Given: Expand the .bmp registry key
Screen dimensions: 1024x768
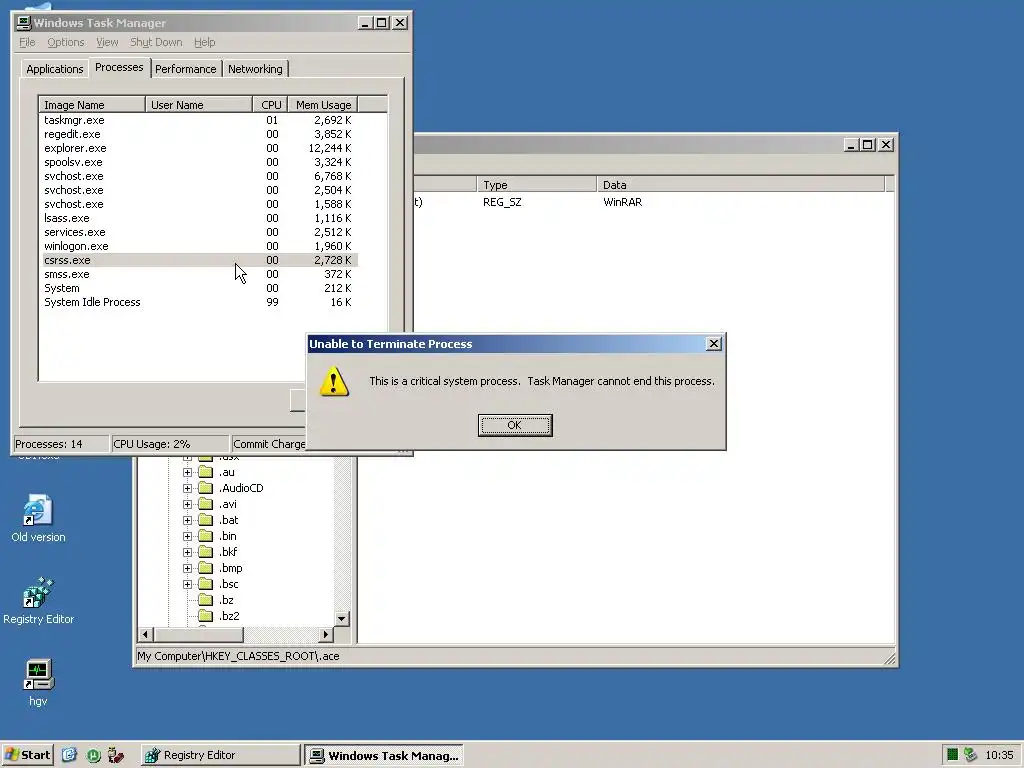Looking at the screenshot, I should (x=187, y=568).
